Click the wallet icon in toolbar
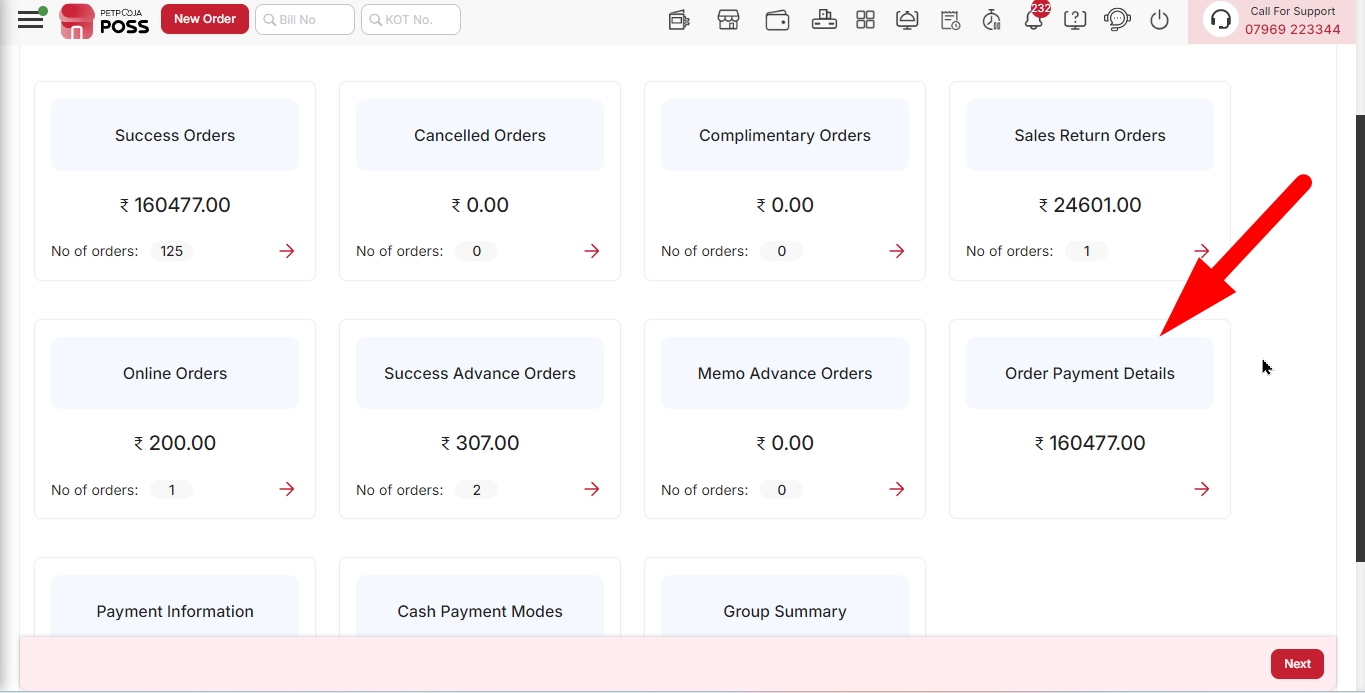This screenshot has height=693, width=1365. coord(778,20)
